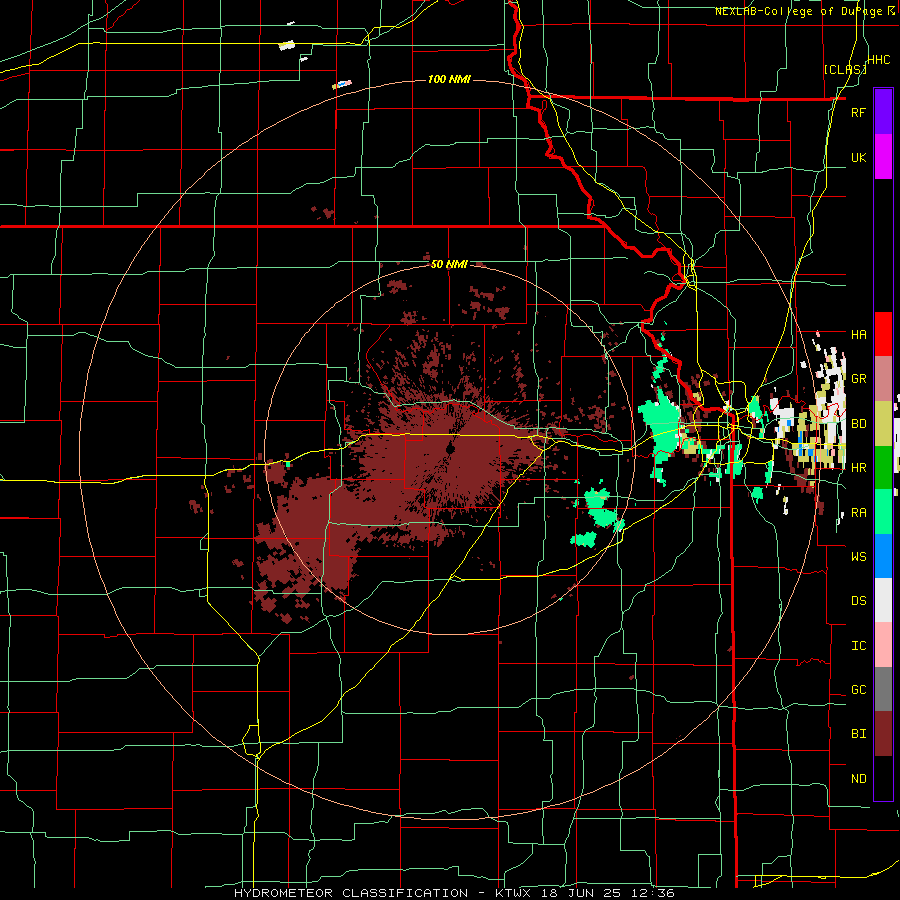Select the BD olive legend swatch
The width and height of the screenshot is (900, 900).
[x=883, y=423]
